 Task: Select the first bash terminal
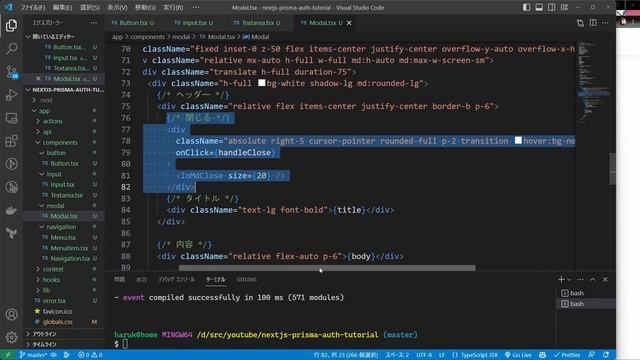coord(586,293)
